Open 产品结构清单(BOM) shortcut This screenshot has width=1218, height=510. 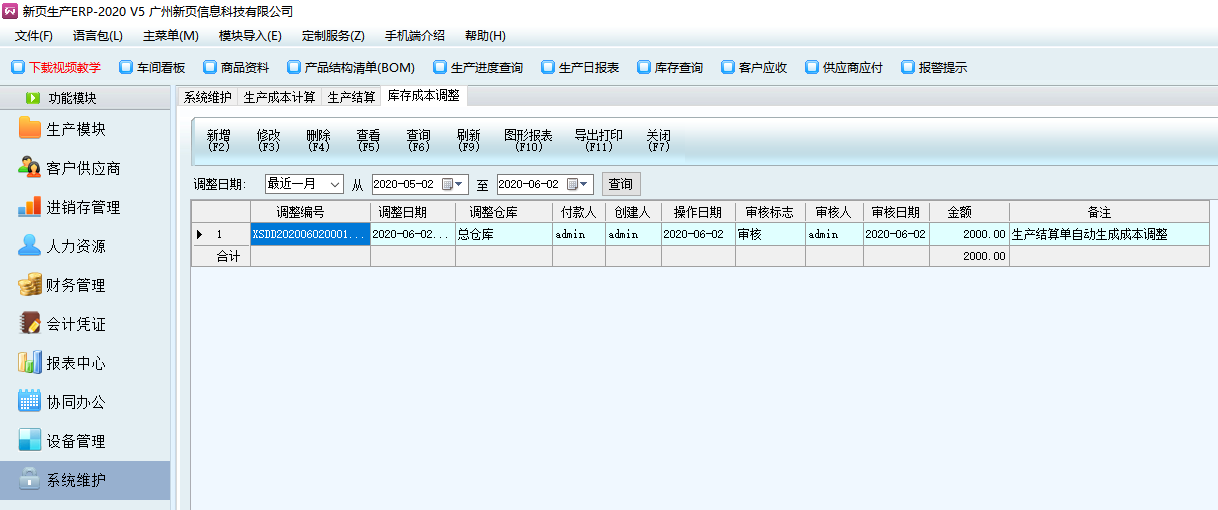(x=351, y=68)
